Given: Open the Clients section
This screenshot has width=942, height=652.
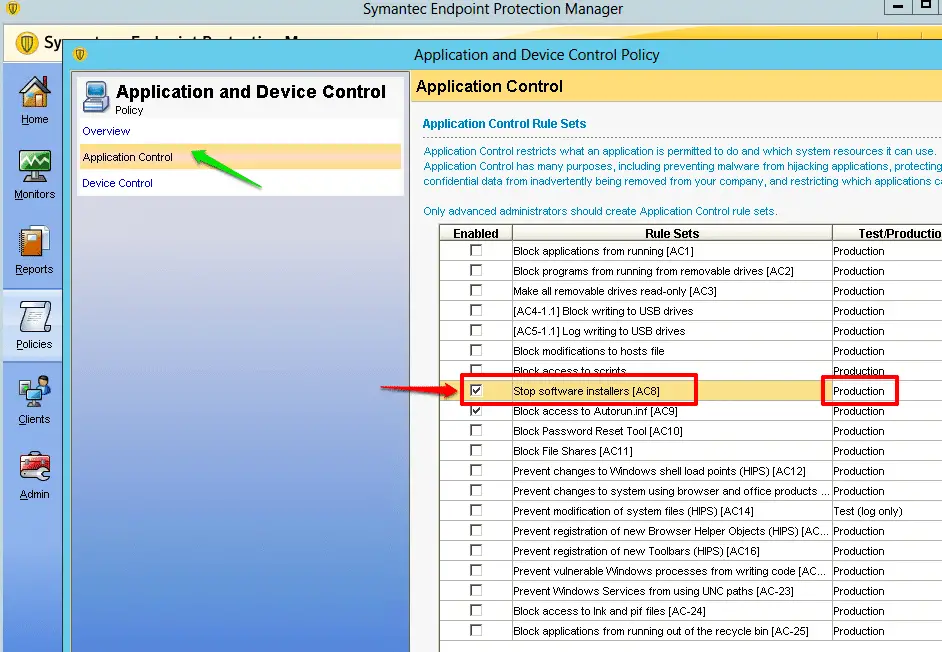Looking at the screenshot, I should 34,400.
